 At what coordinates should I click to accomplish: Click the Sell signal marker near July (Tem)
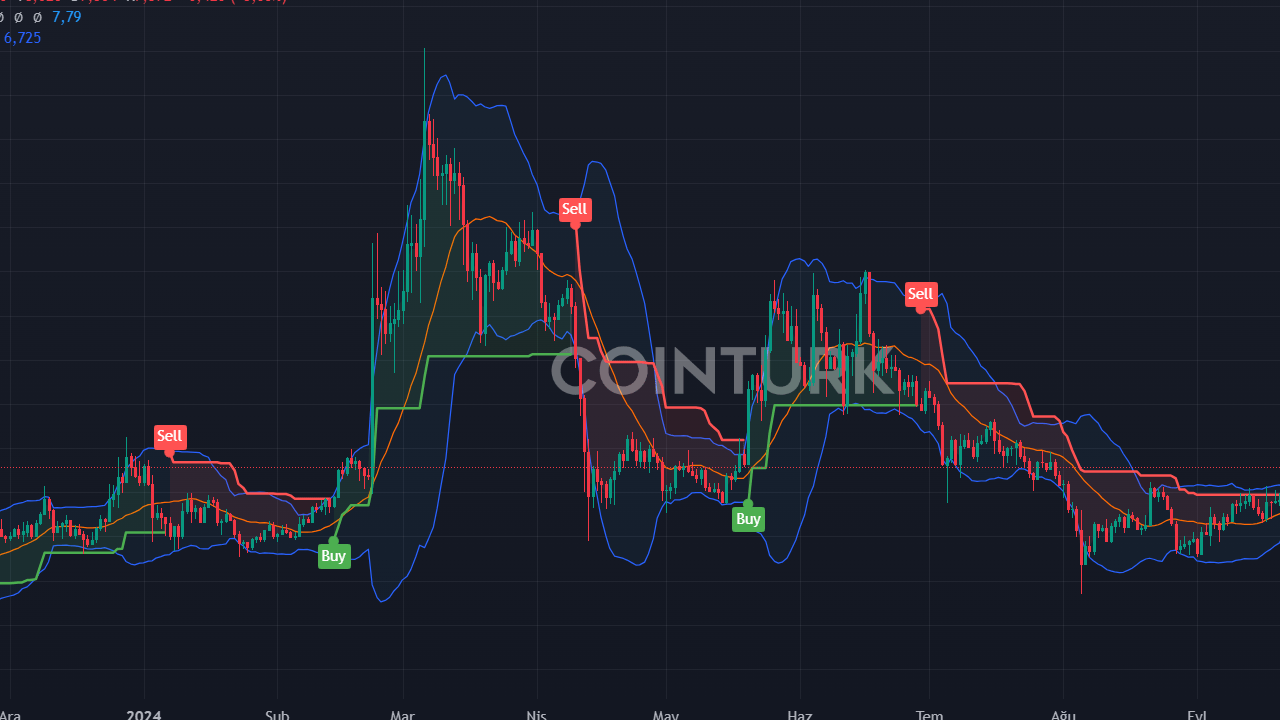[x=921, y=294]
